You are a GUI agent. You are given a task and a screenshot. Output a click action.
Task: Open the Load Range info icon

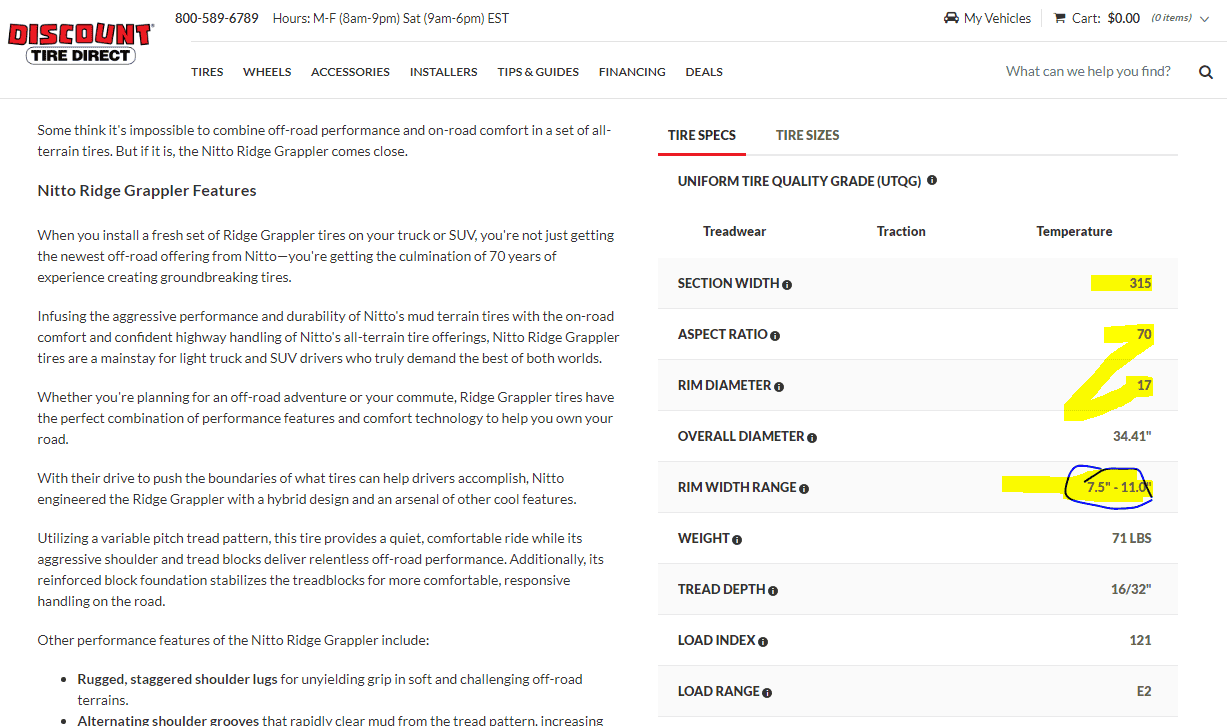767,693
